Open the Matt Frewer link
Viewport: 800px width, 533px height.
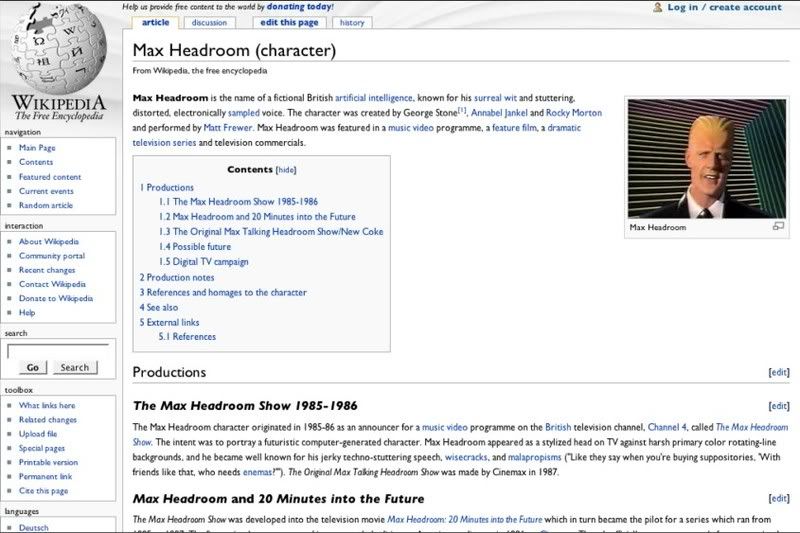coord(228,128)
